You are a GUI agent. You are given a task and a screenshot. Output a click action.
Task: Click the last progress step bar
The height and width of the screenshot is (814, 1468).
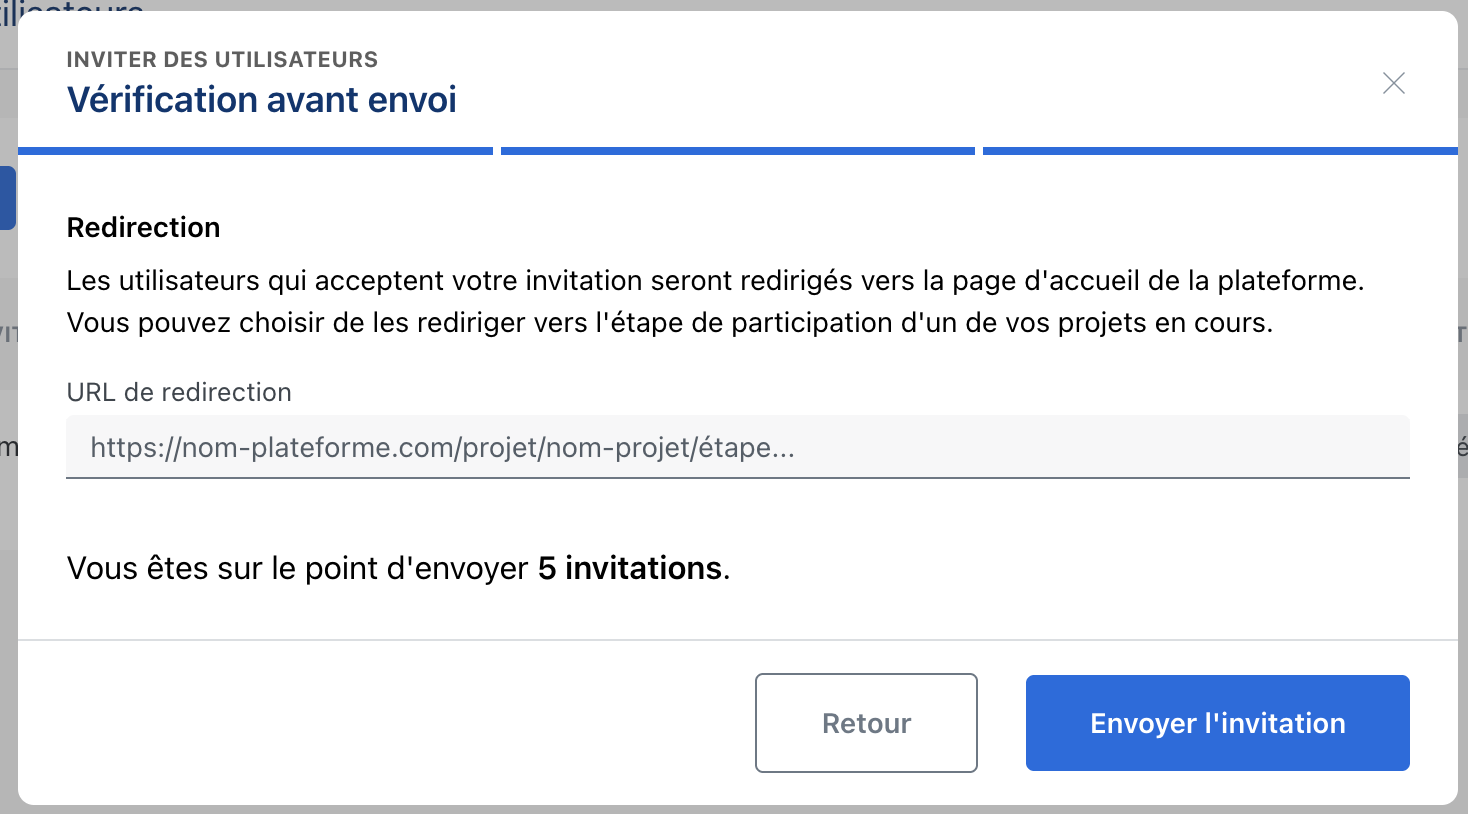[1219, 151]
